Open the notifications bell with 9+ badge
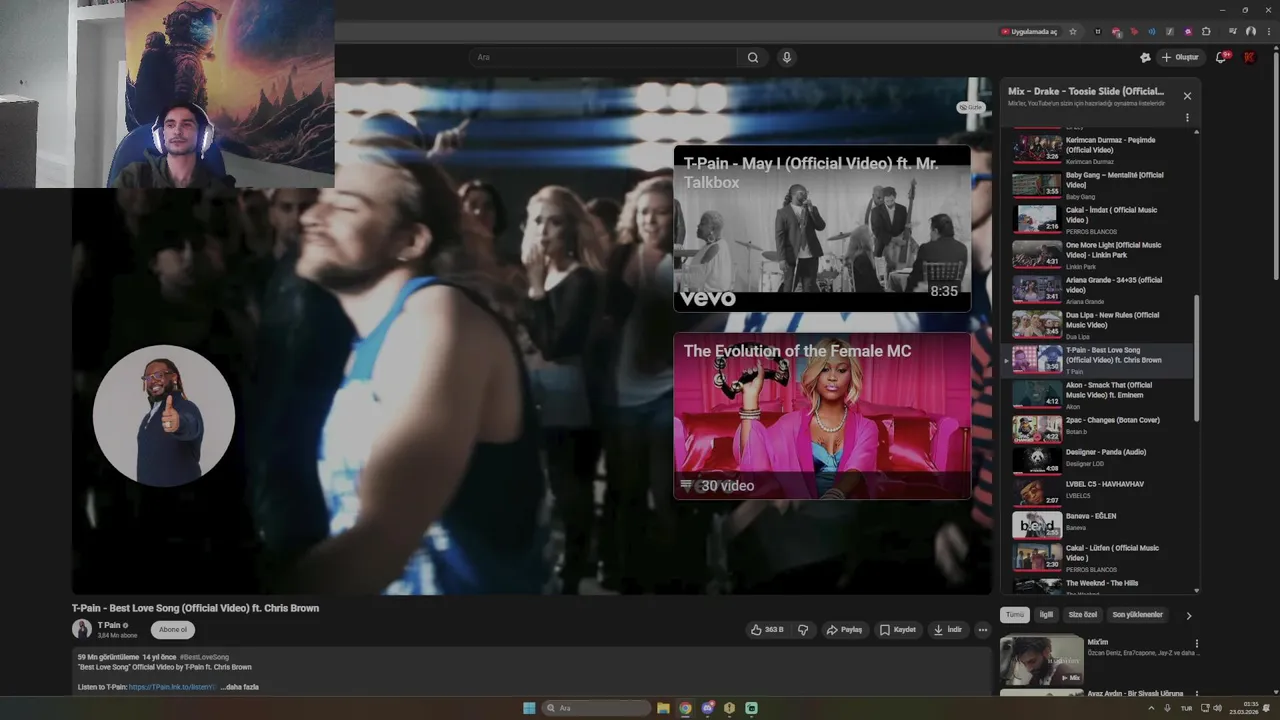This screenshot has height=720, width=1280. (x=1221, y=57)
